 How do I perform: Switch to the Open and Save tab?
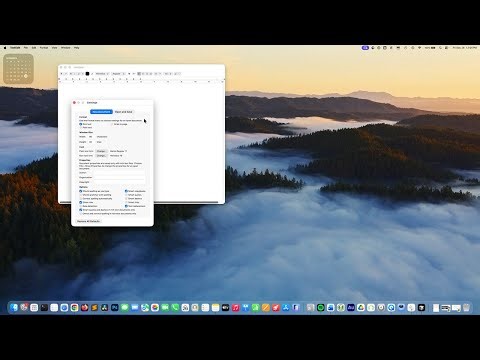(x=124, y=112)
